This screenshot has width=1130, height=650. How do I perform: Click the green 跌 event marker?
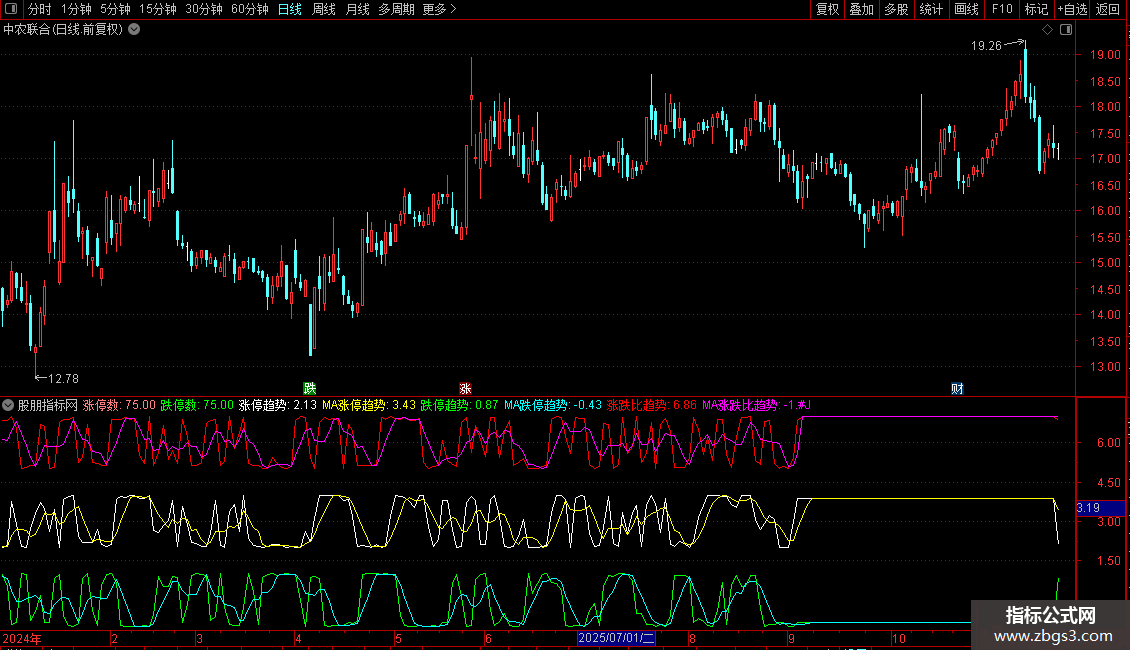[310, 388]
